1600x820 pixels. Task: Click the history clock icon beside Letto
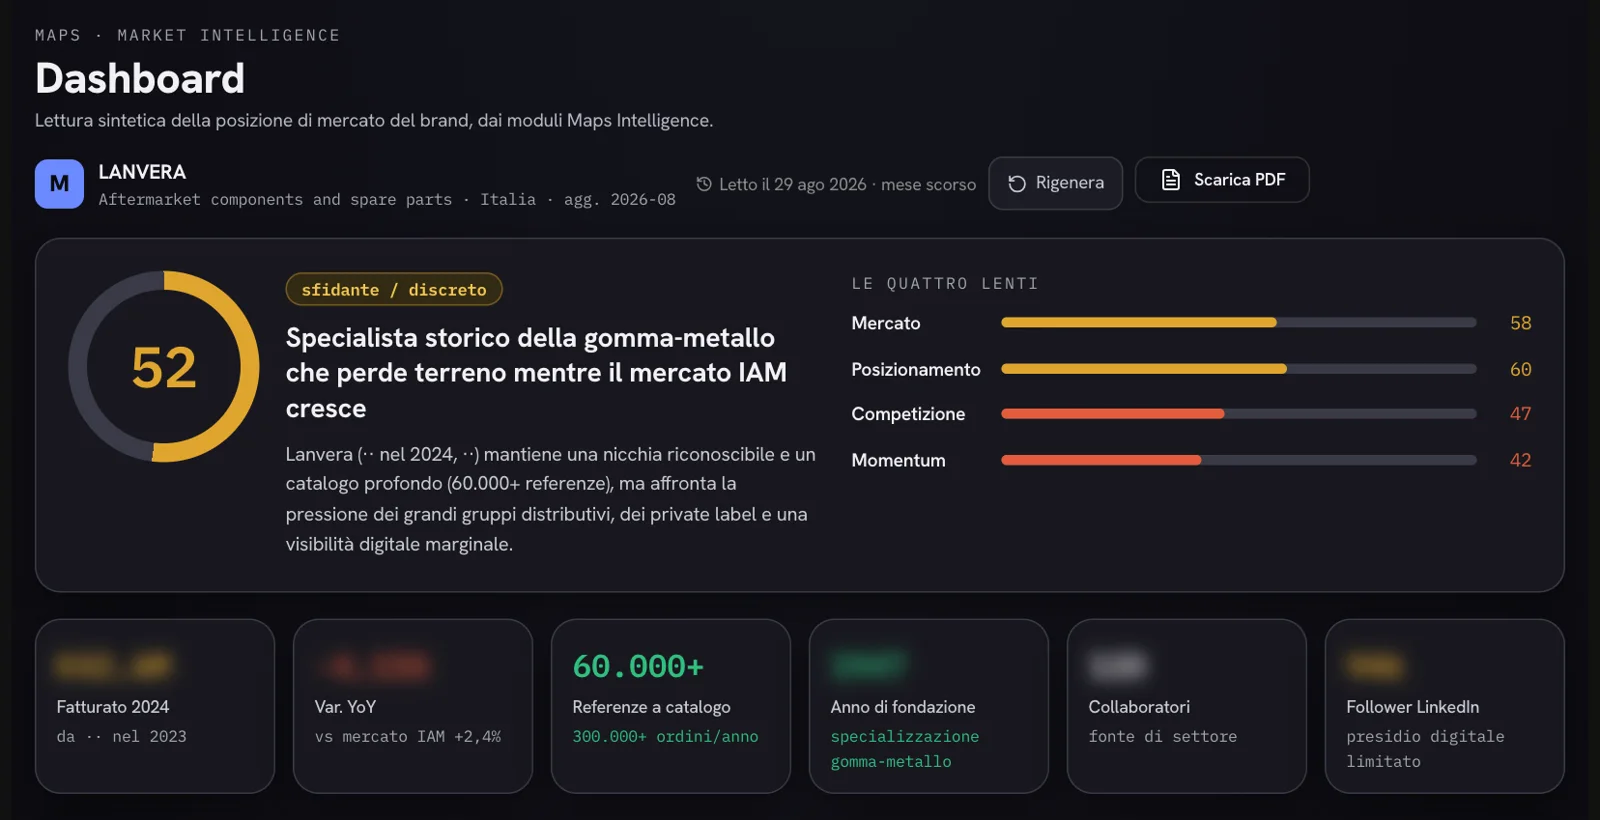[x=704, y=184]
